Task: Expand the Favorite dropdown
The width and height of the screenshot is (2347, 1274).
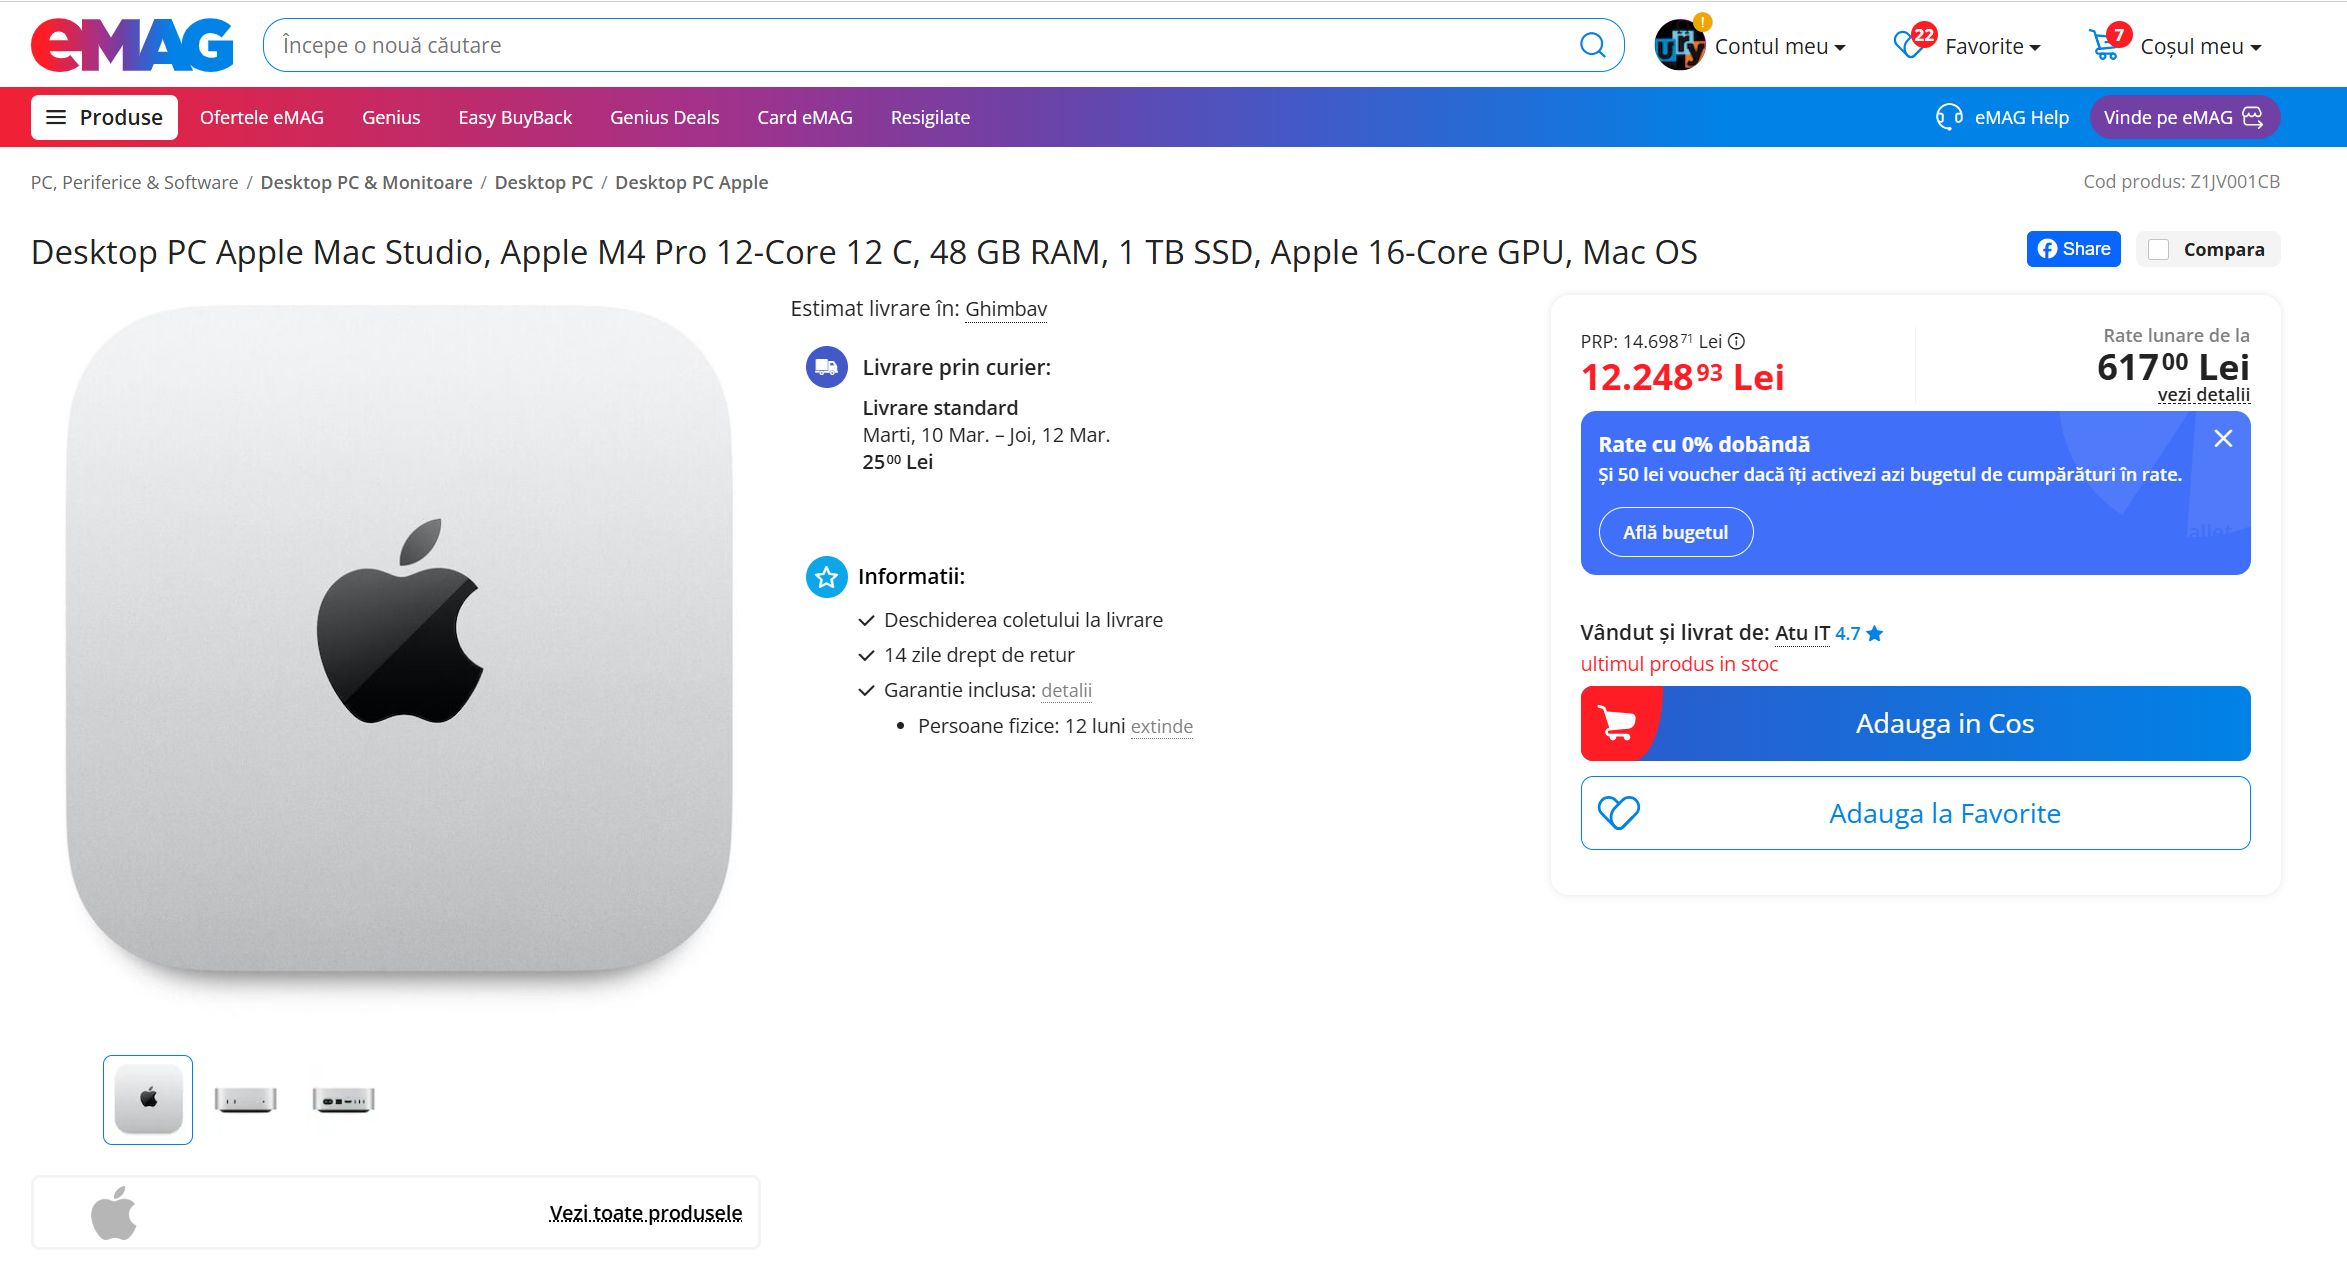Action: (x=1992, y=46)
